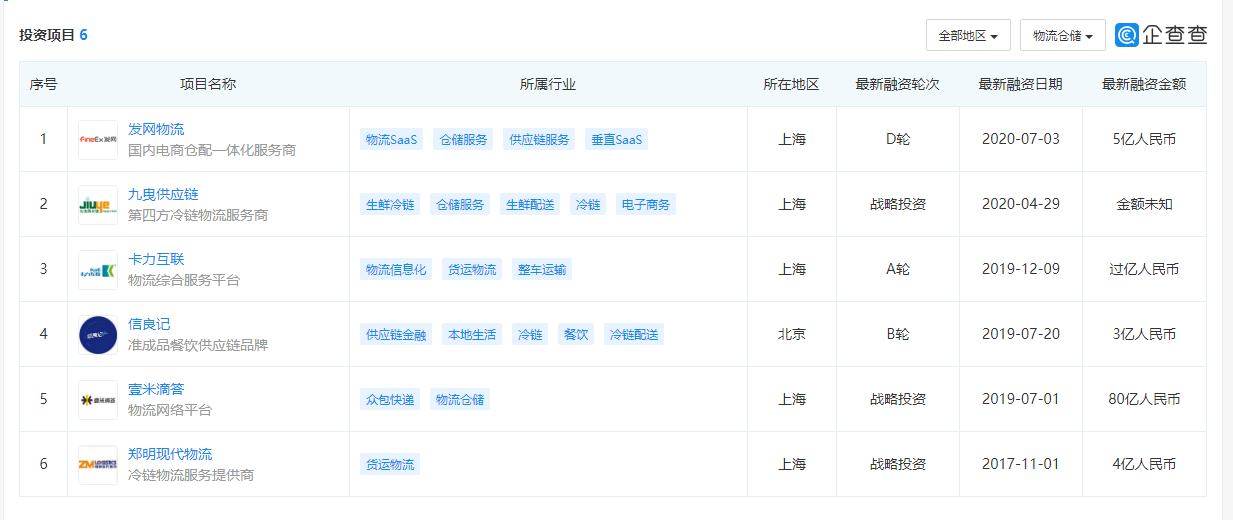Screen dimensions: 1233x520
Task: Open the 全部地区 region dropdown
Action: click(968, 35)
